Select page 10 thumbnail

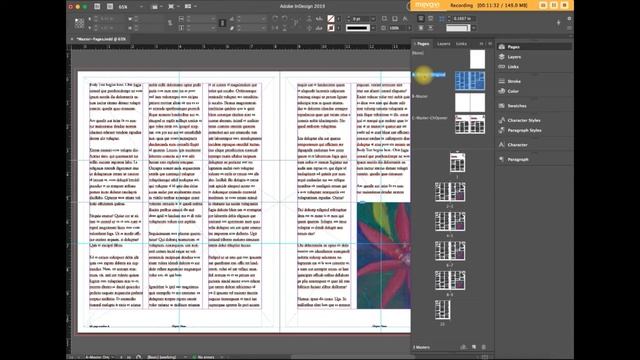click(x=442, y=309)
